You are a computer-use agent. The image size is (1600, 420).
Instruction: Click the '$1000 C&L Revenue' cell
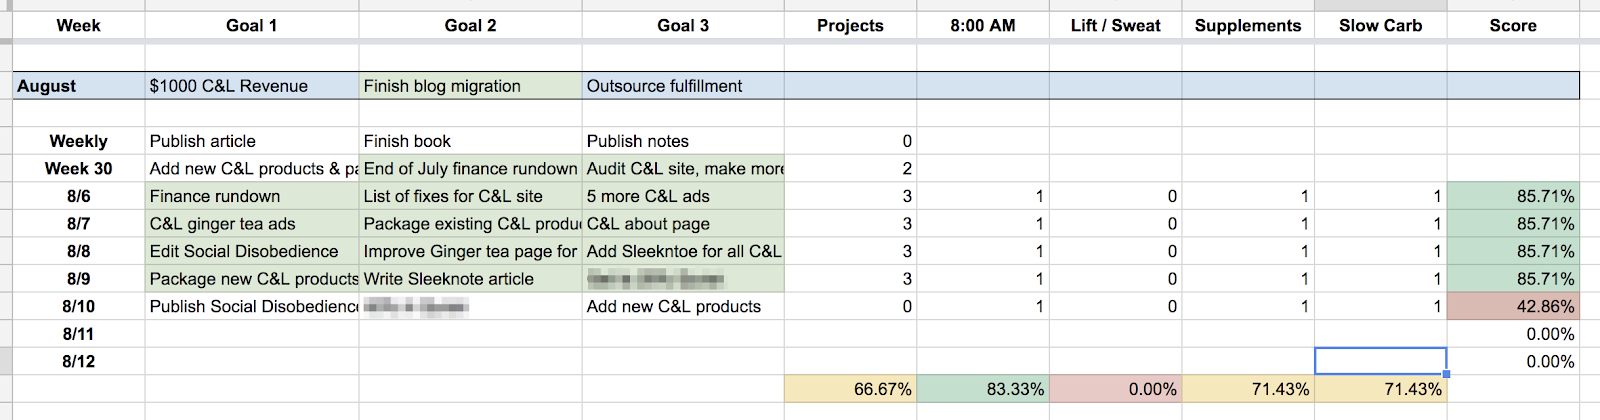pos(252,86)
